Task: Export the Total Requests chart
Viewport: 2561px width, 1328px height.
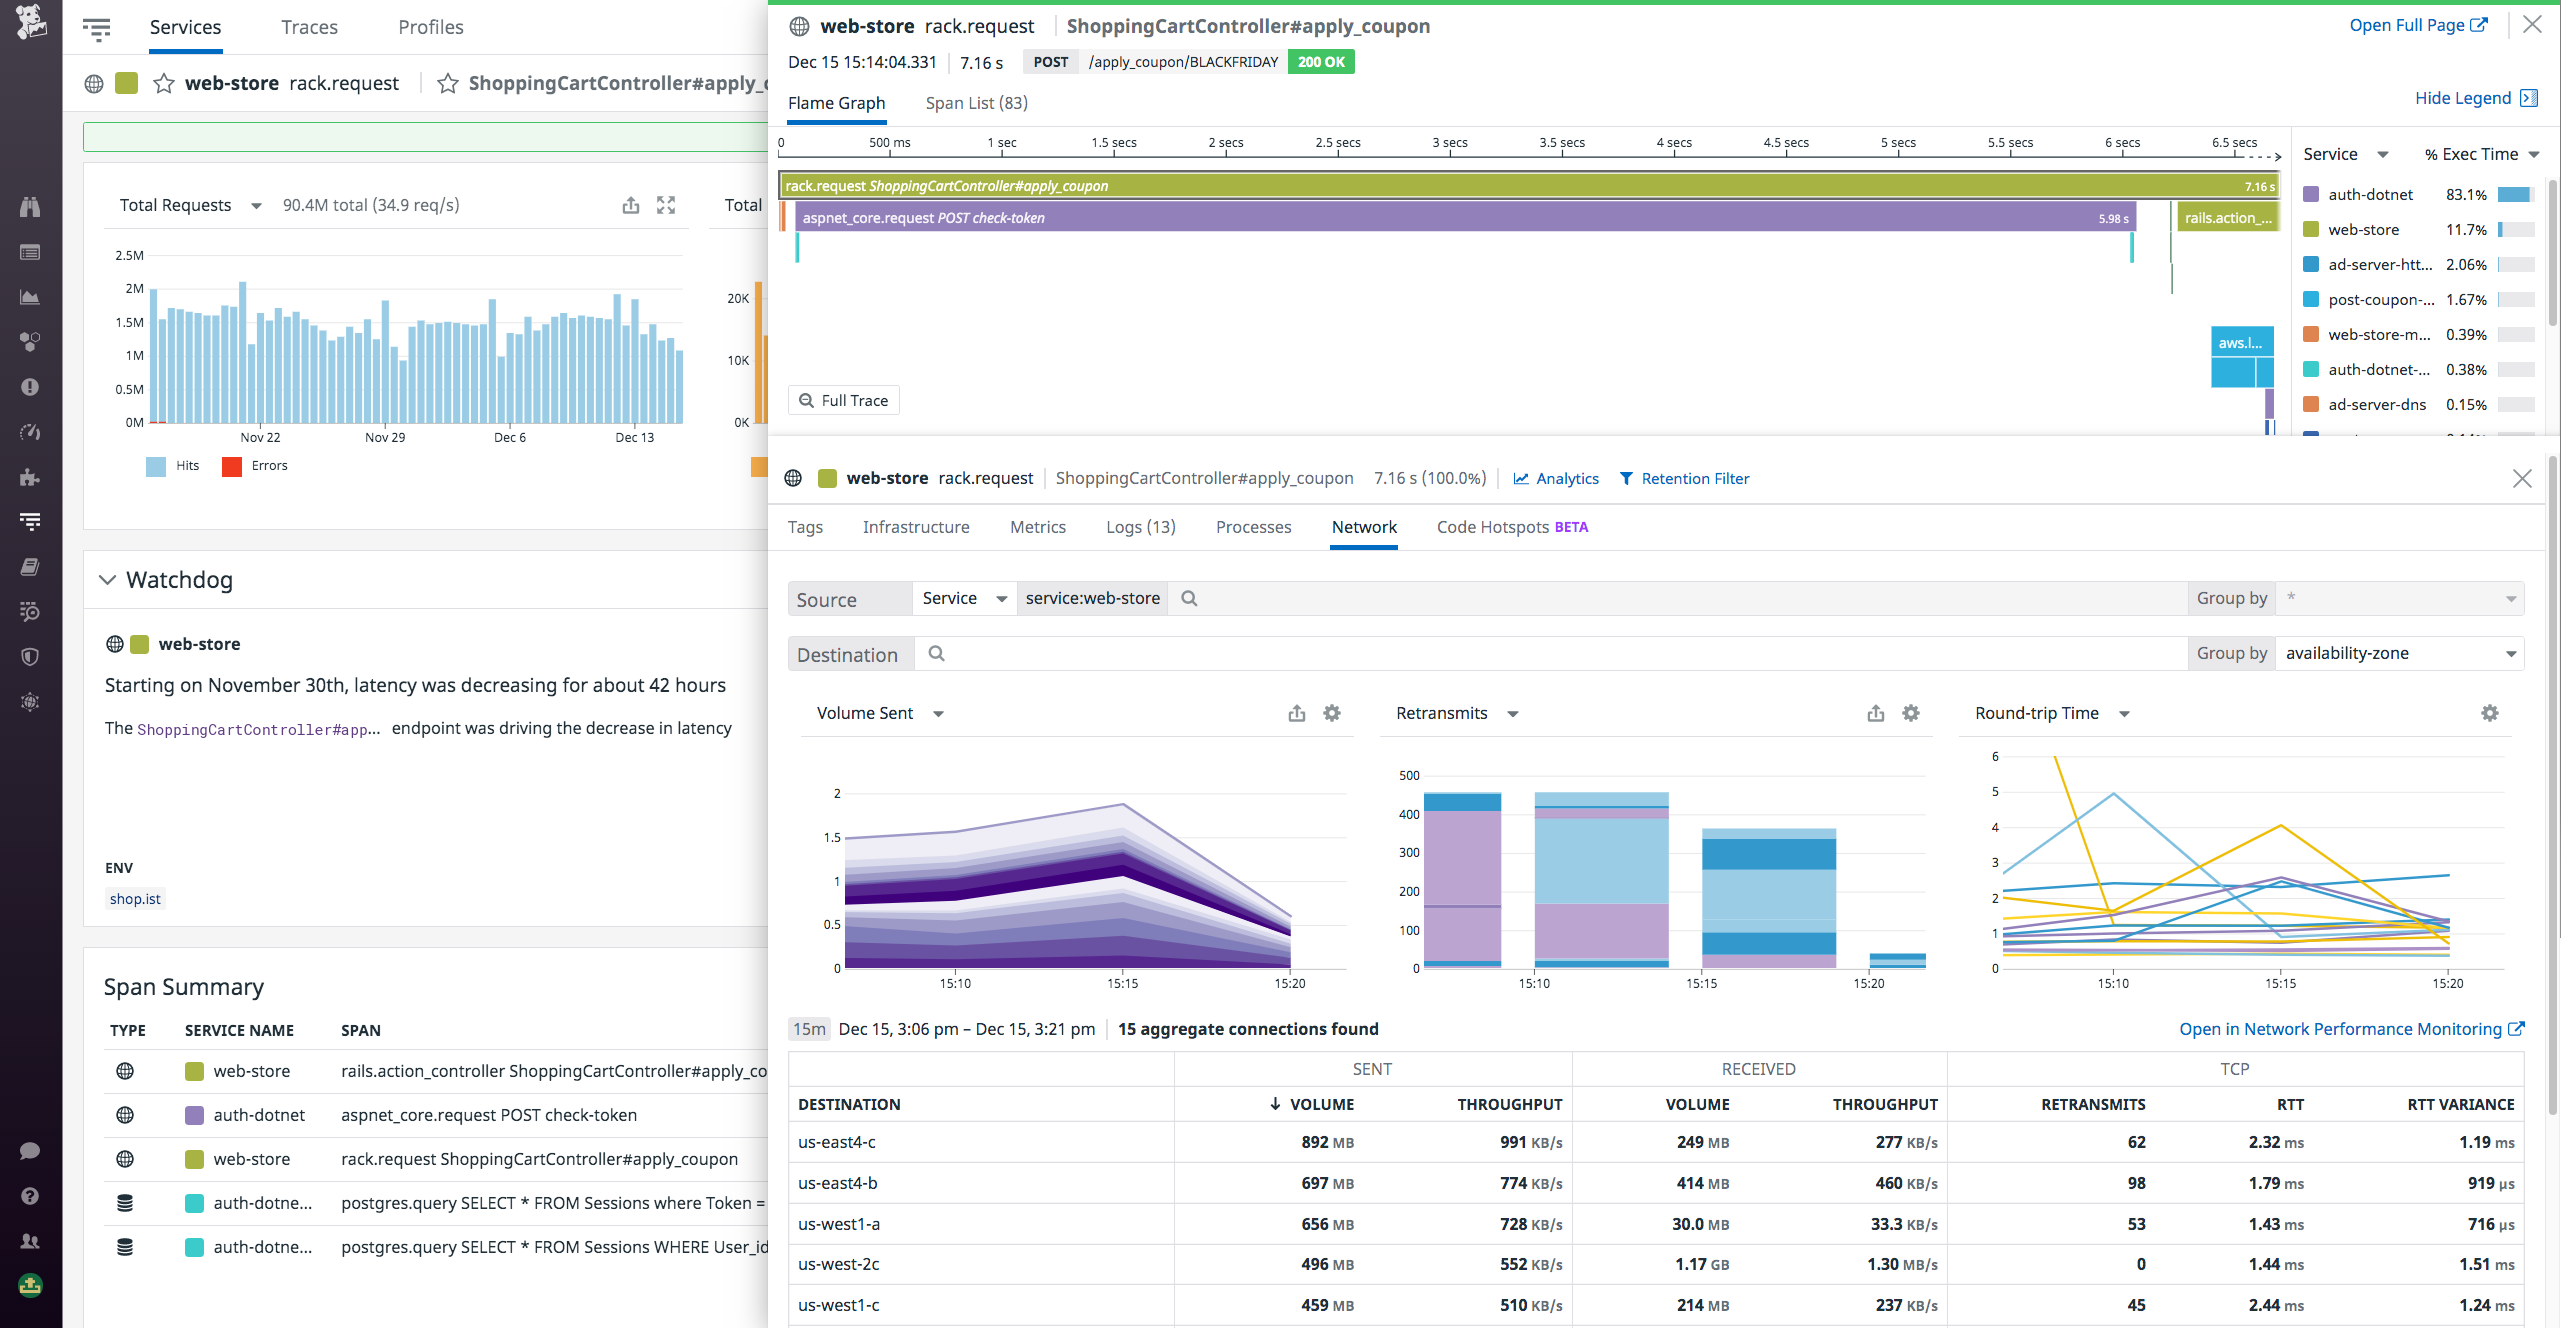Action: point(630,205)
